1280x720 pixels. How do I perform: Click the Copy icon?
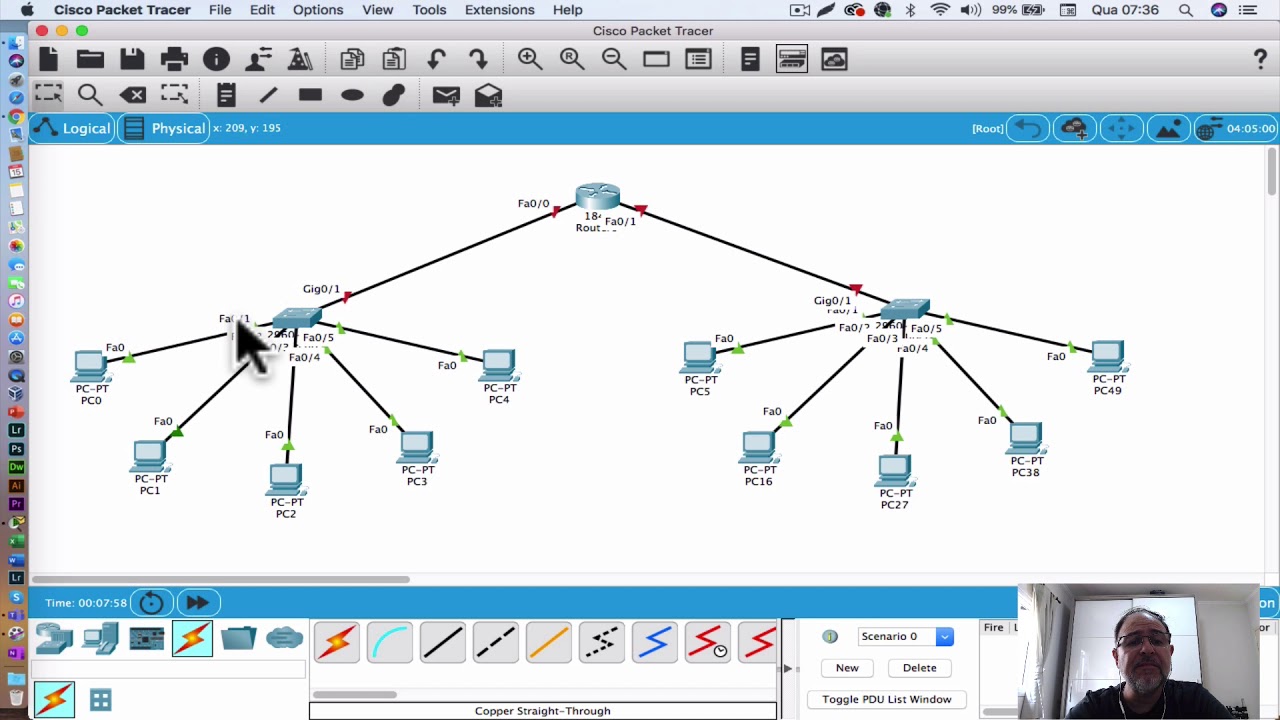[352, 60]
